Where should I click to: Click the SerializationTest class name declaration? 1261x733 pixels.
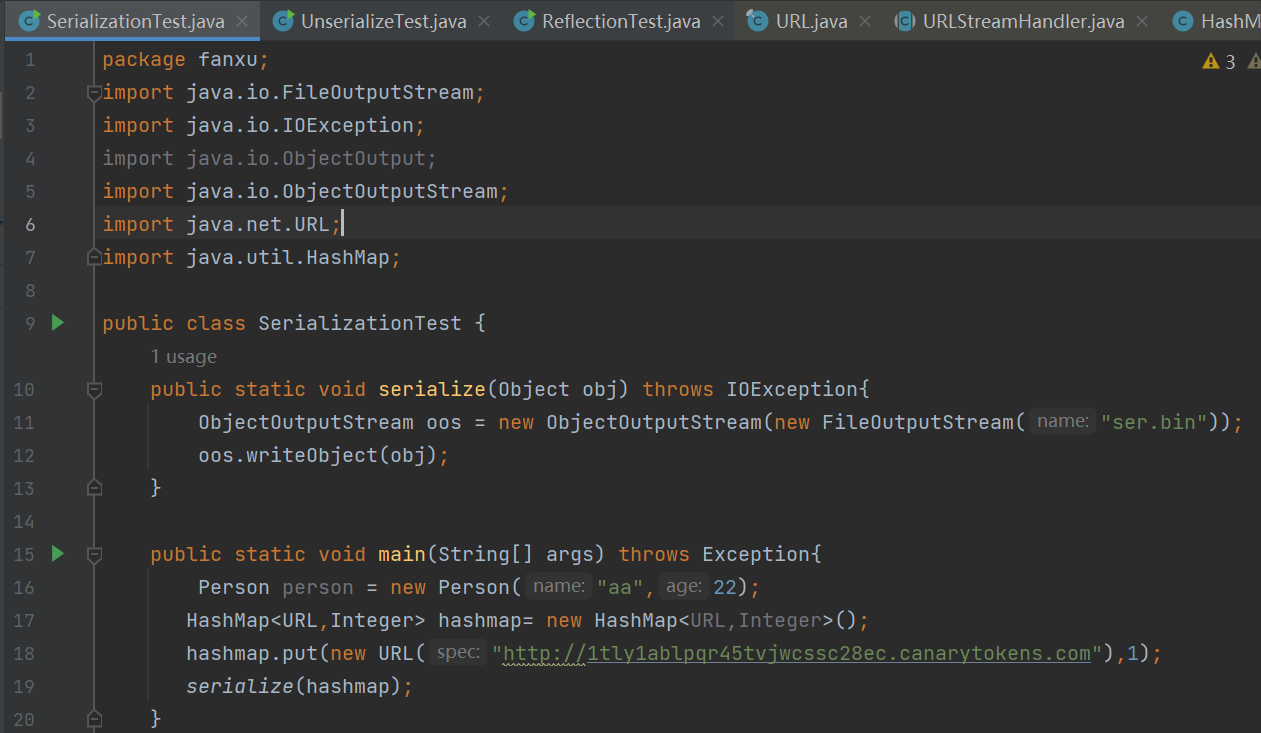[x=360, y=324]
